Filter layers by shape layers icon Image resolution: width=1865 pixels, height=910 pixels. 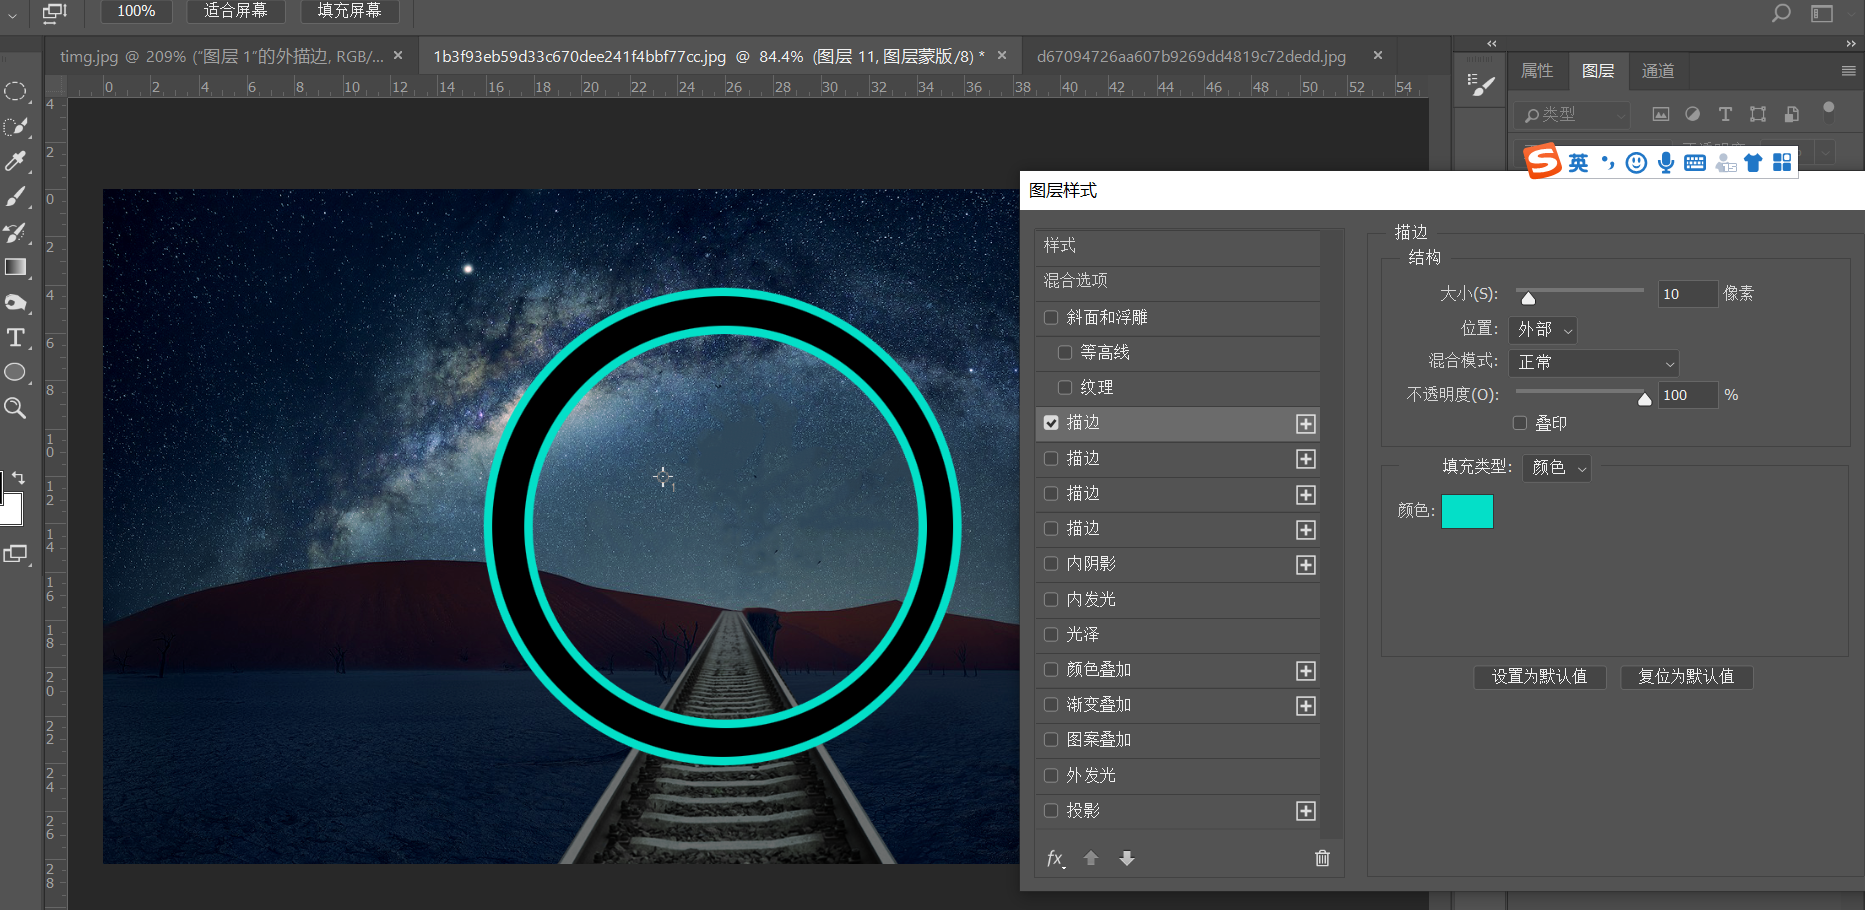pyautogui.click(x=1758, y=114)
